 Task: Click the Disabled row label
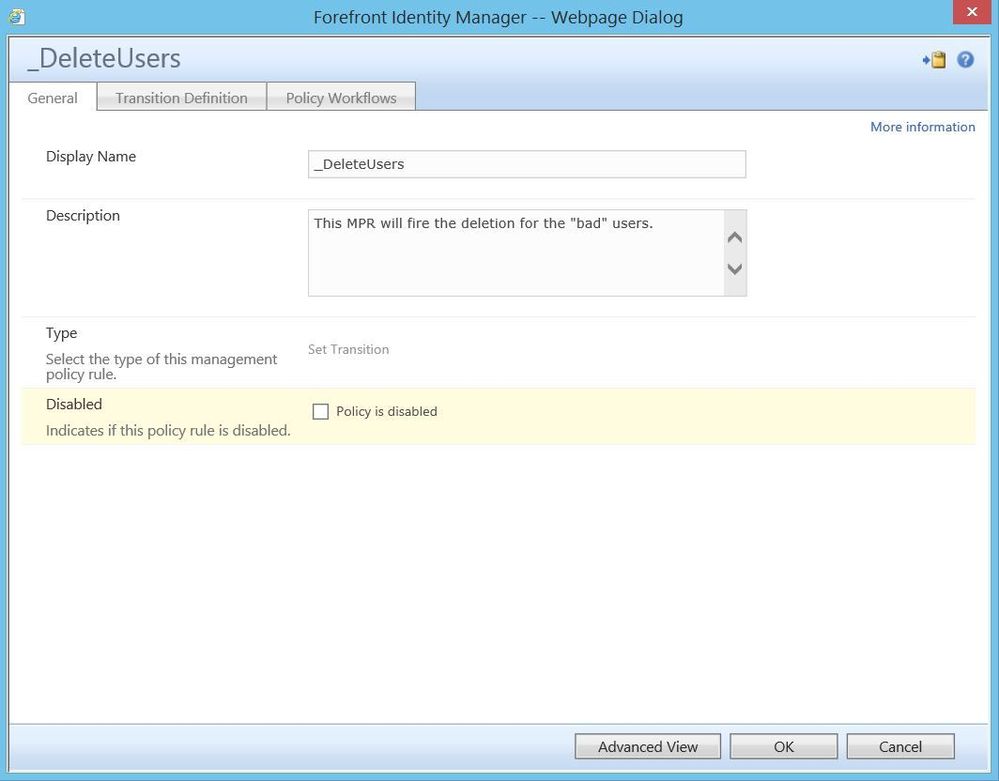(74, 404)
